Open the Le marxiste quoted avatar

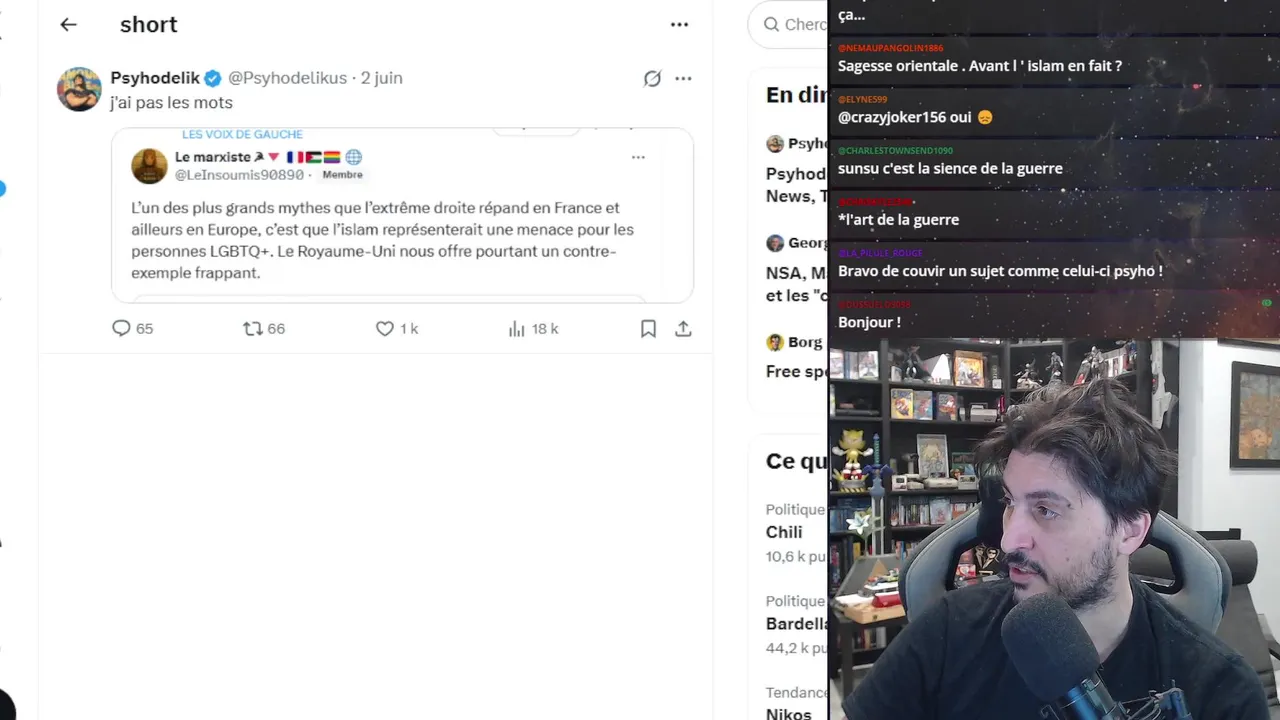pyautogui.click(x=149, y=165)
